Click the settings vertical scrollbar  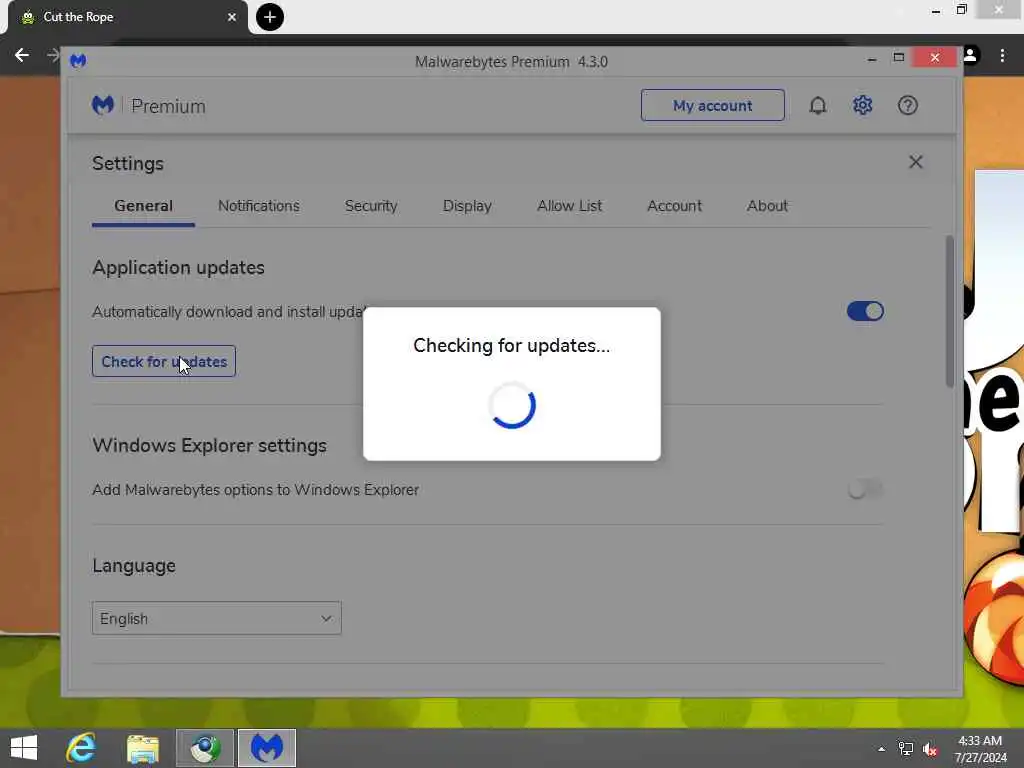coord(950,311)
